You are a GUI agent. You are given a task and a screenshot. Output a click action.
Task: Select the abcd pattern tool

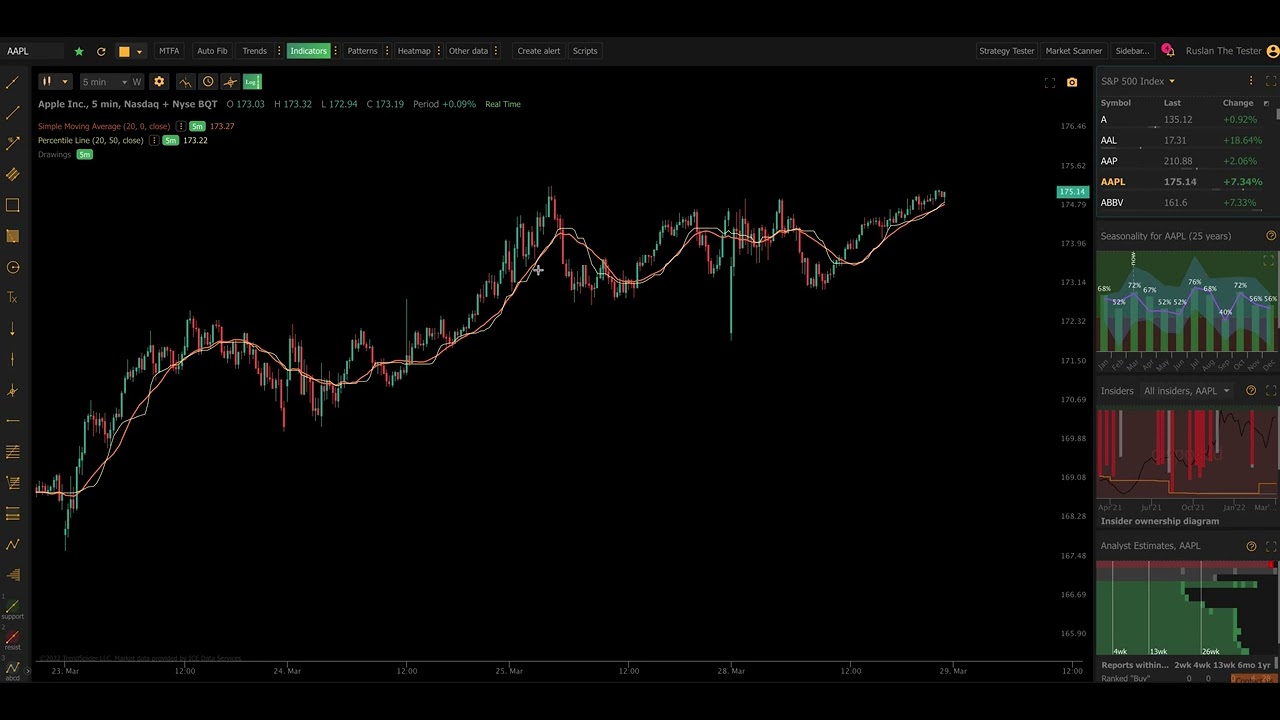[13, 670]
